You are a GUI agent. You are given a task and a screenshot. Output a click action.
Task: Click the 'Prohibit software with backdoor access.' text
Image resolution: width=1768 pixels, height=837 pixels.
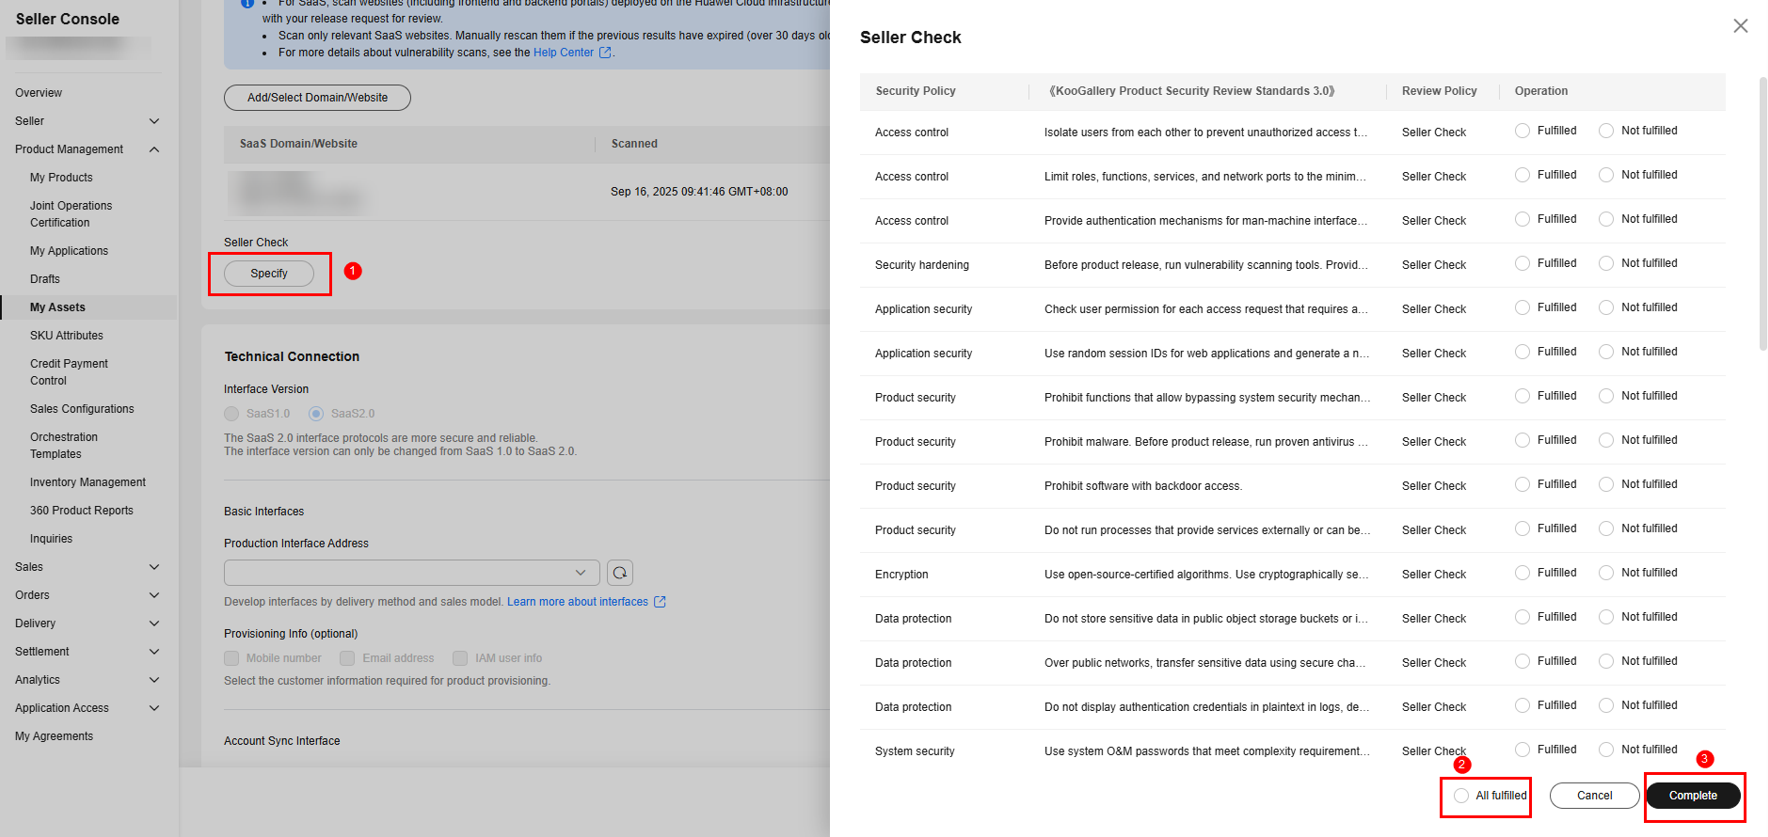(1143, 486)
